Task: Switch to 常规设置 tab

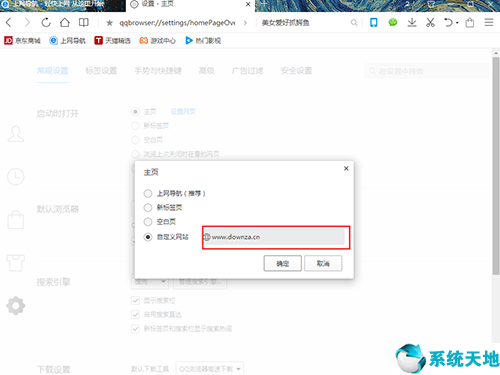Action: pyautogui.click(x=52, y=71)
